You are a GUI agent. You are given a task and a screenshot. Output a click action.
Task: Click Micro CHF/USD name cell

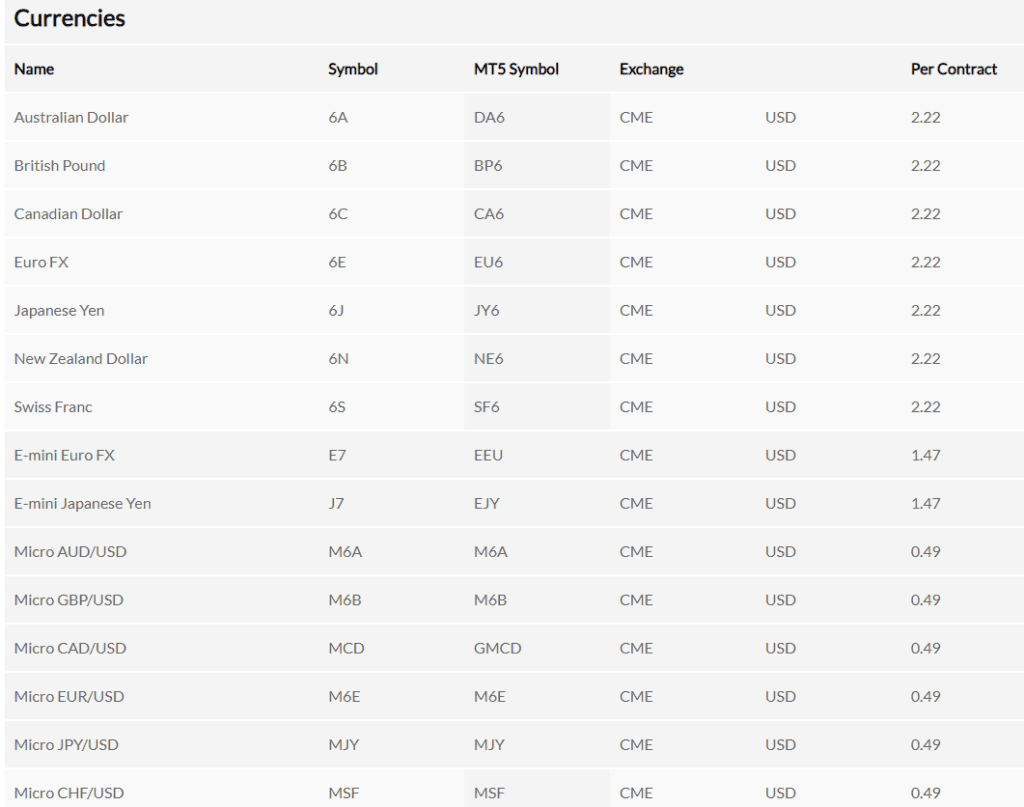(x=69, y=793)
